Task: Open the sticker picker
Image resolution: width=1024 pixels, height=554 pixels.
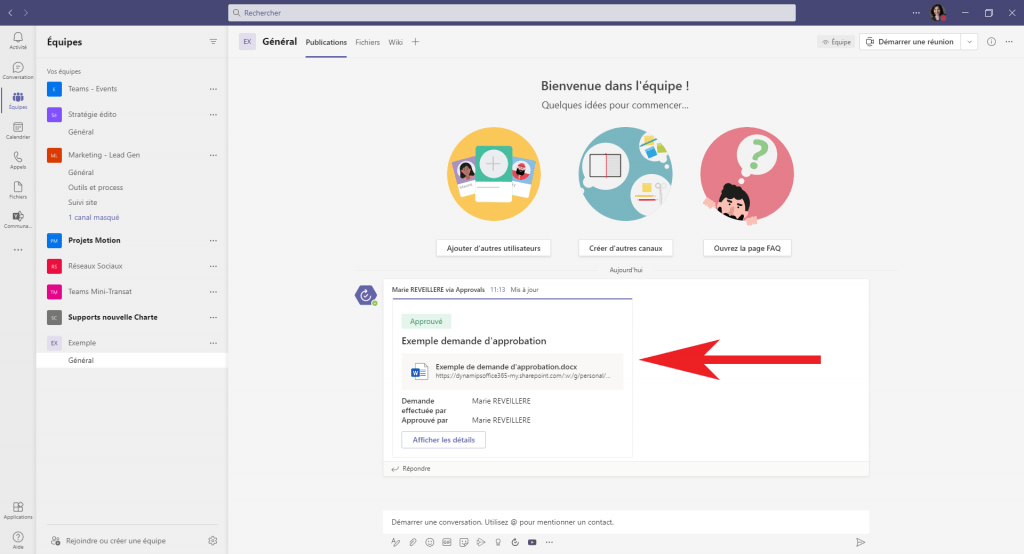Action: tap(464, 542)
